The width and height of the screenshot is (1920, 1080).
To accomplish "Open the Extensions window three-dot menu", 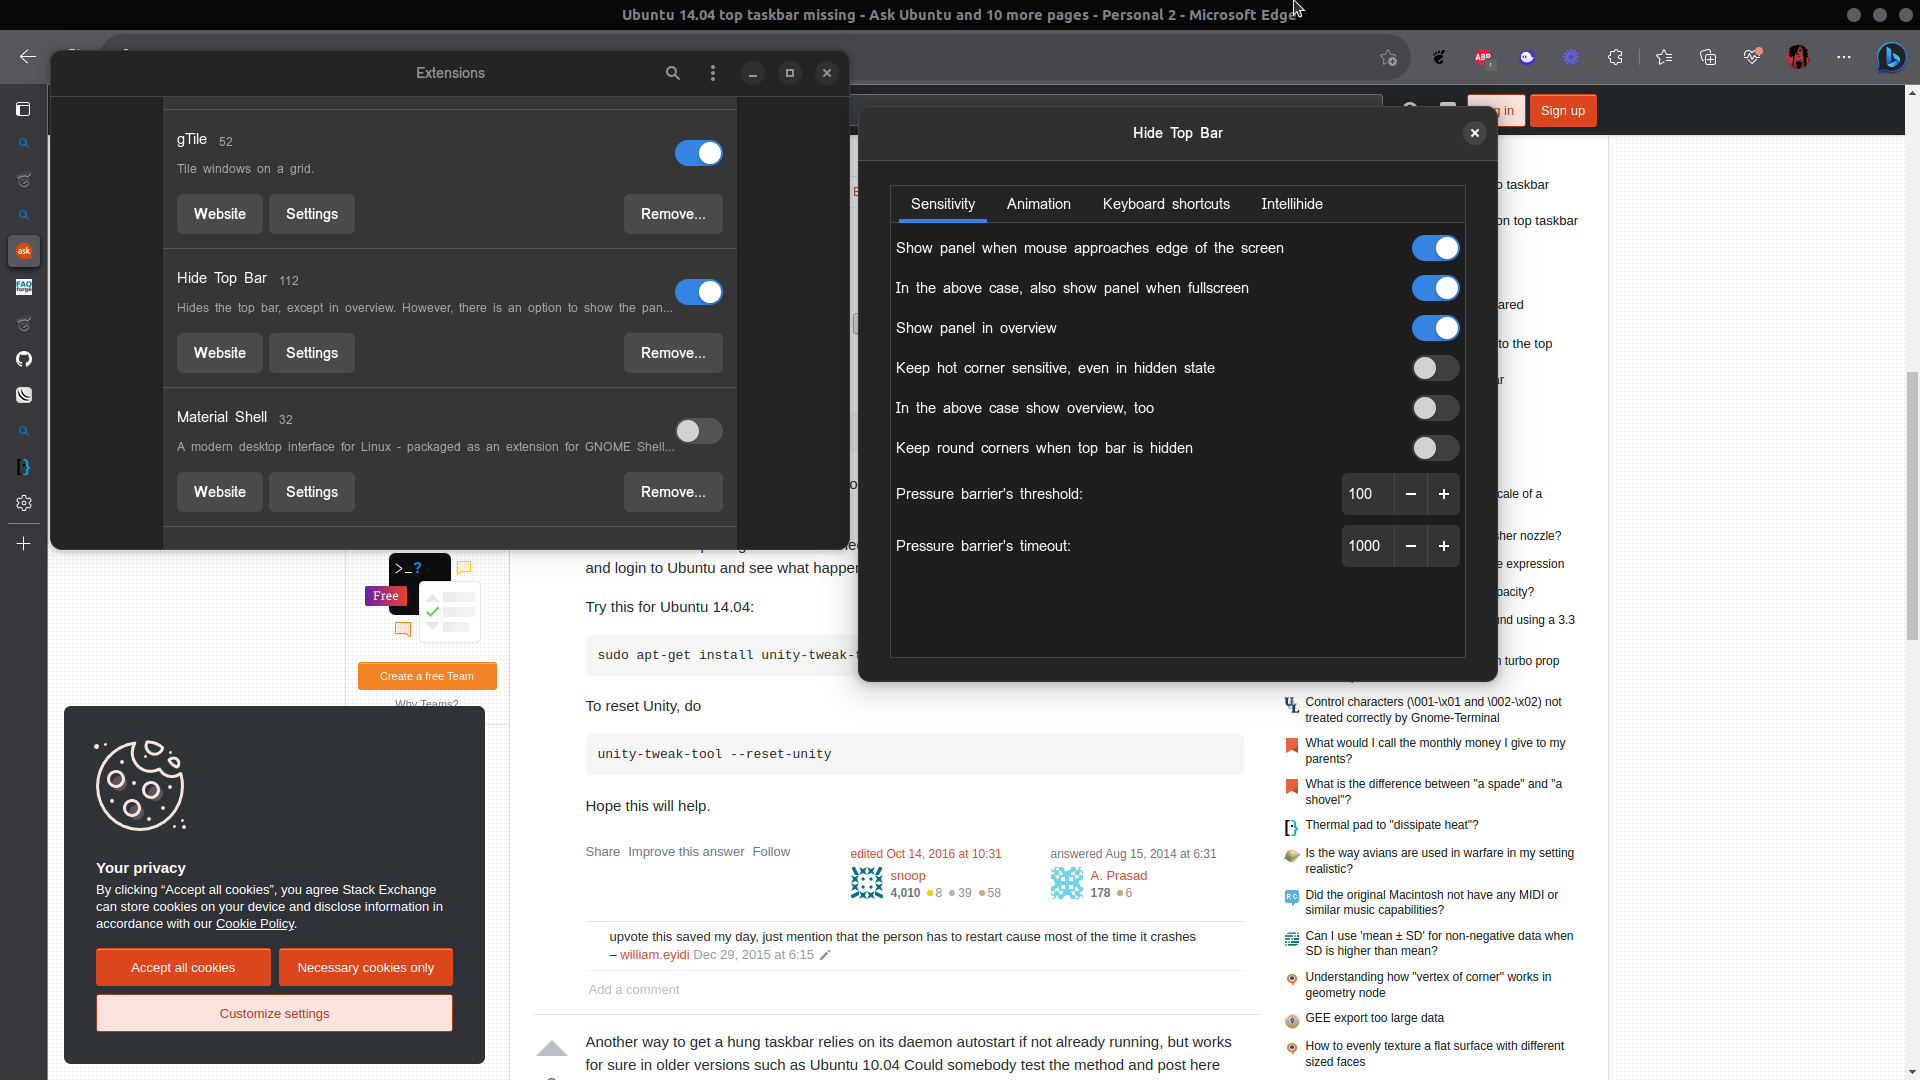I will pos(713,73).
